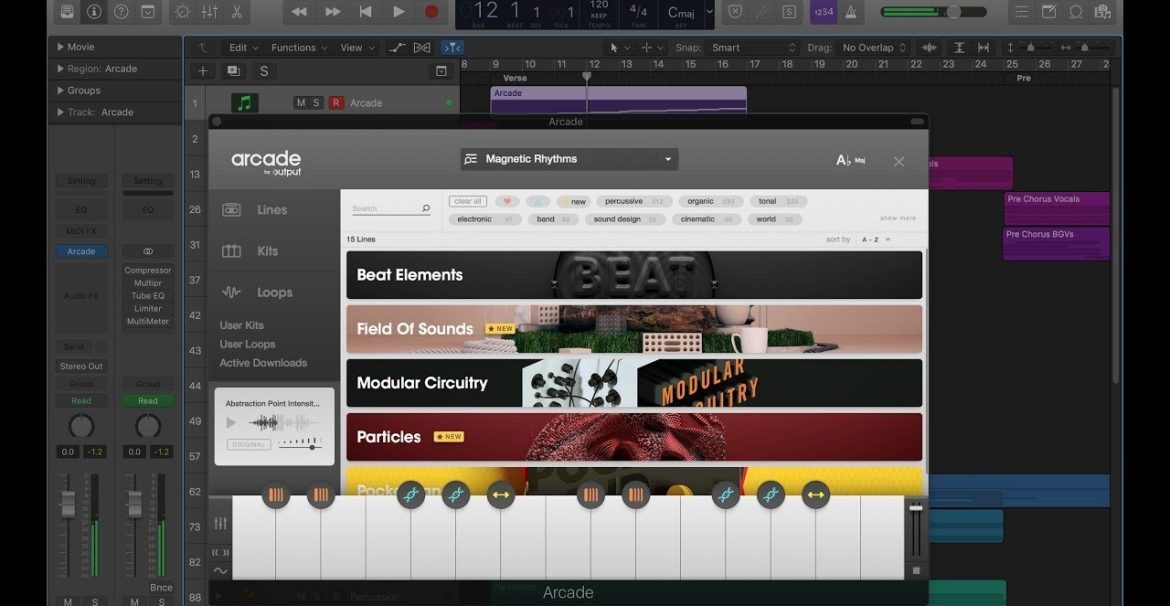Image resolution: width=1170 pixels, height=606 pixels.
Task: Click the green Arcade track instrument icon
Action: pos(245,103)
